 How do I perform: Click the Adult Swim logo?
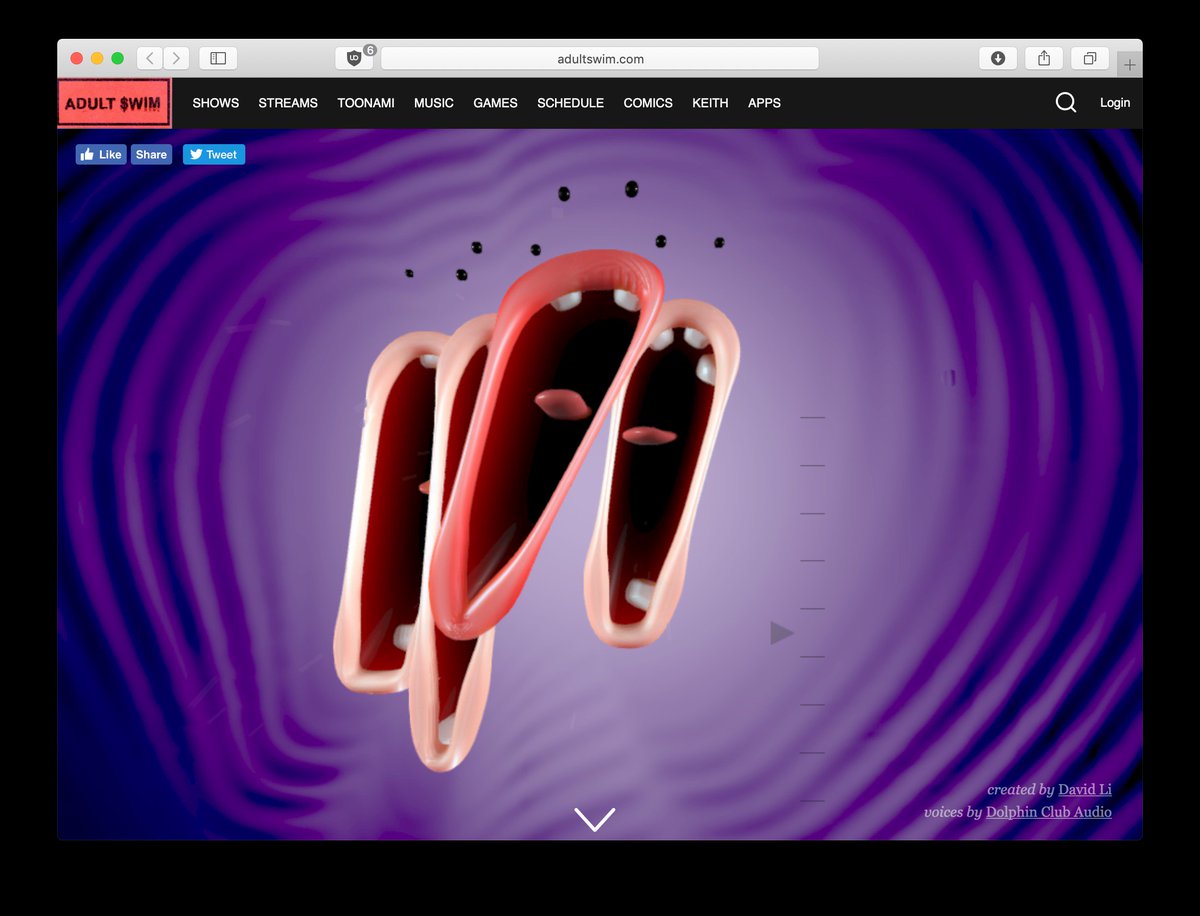(x=114, y=103)
